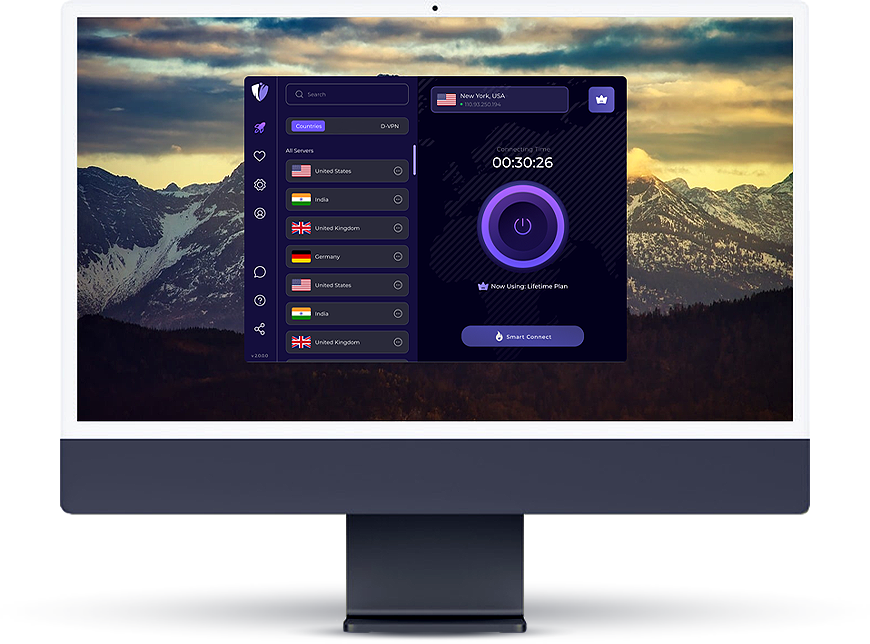Open settings with the gear icon
Viewport: 870px width, 644px height.
point(260,185)
